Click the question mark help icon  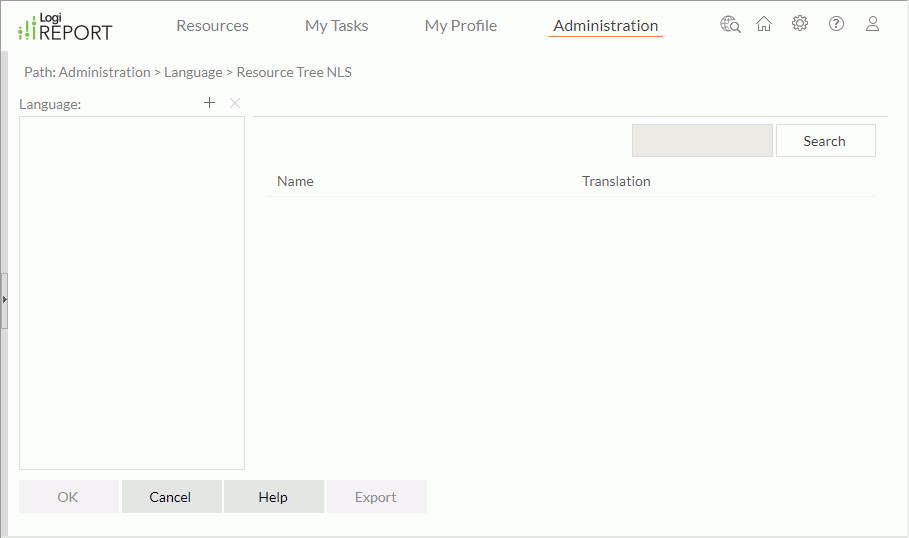click(x=836, y=24)
